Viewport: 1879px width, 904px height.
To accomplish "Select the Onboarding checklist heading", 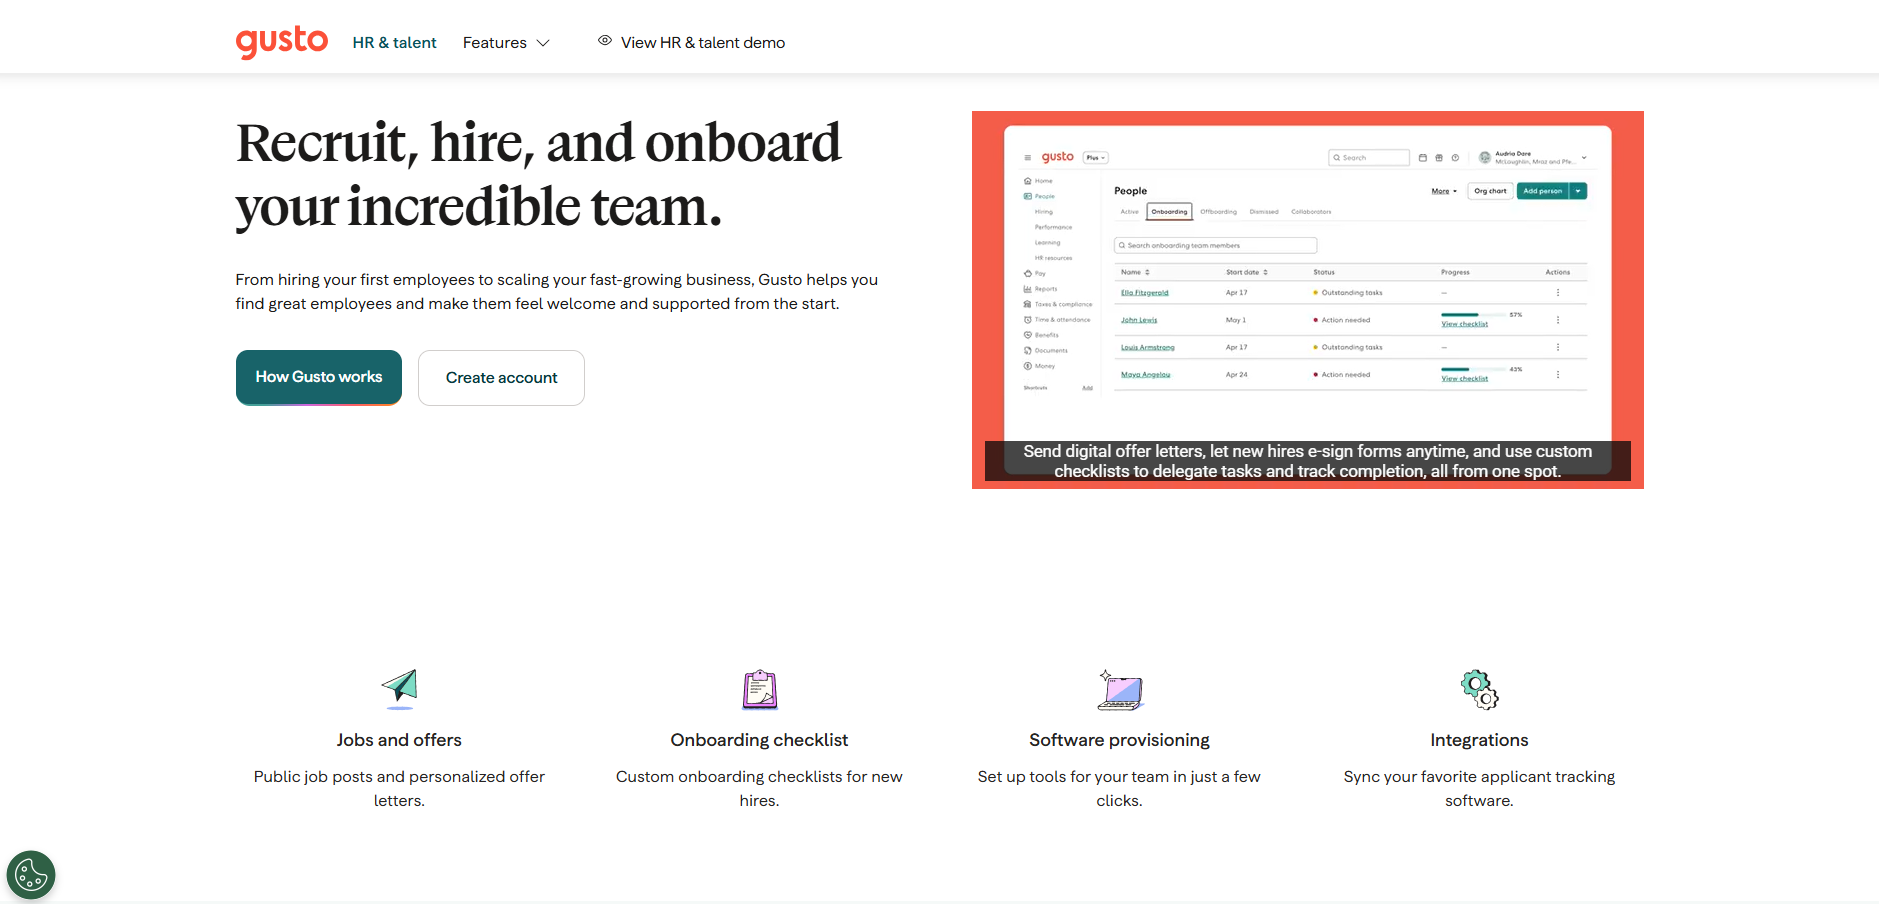I will (759, 740).
